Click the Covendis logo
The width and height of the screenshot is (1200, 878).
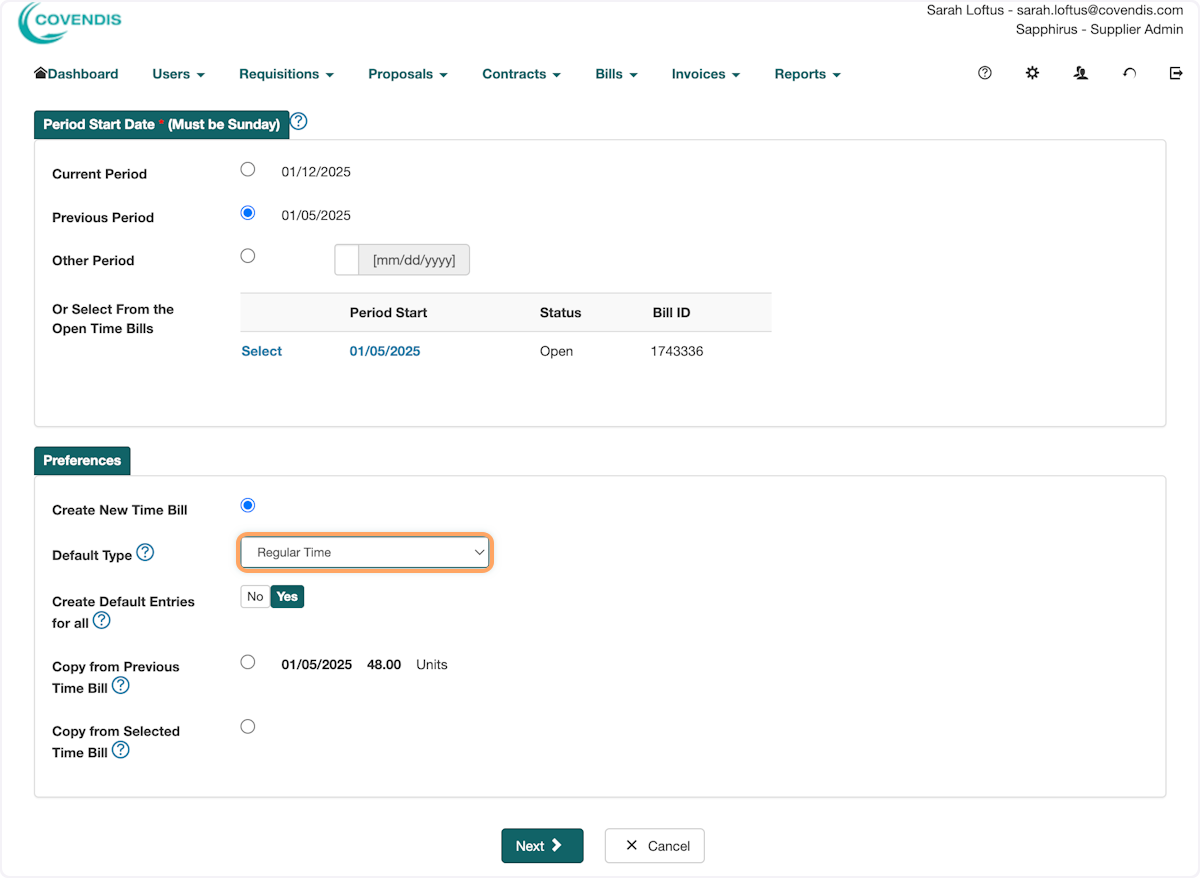68,22
